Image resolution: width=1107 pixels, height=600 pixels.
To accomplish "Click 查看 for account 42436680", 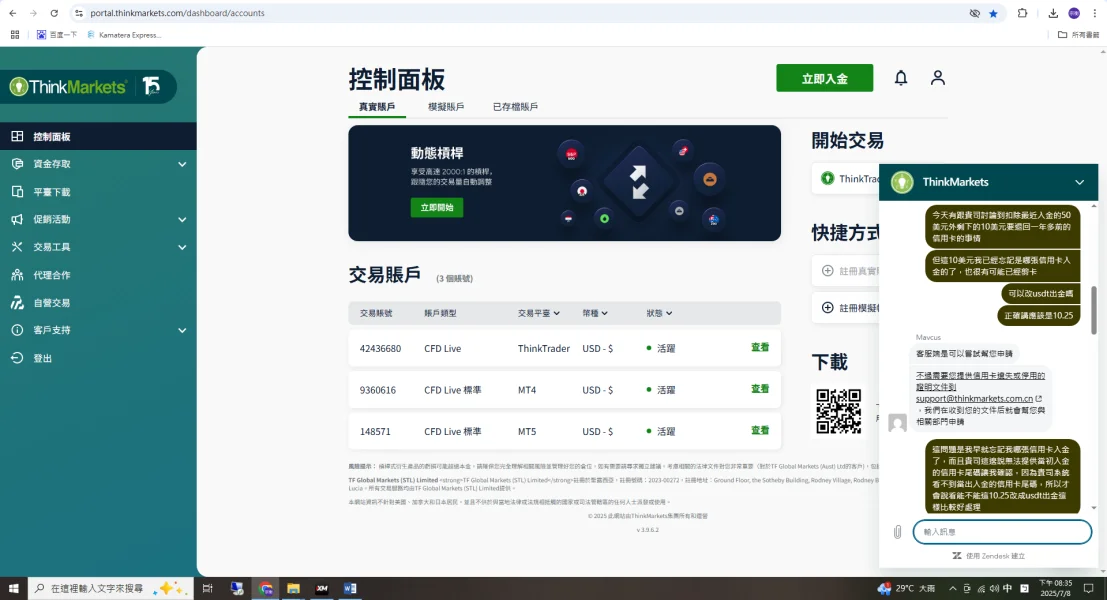I will click(760, 347).
